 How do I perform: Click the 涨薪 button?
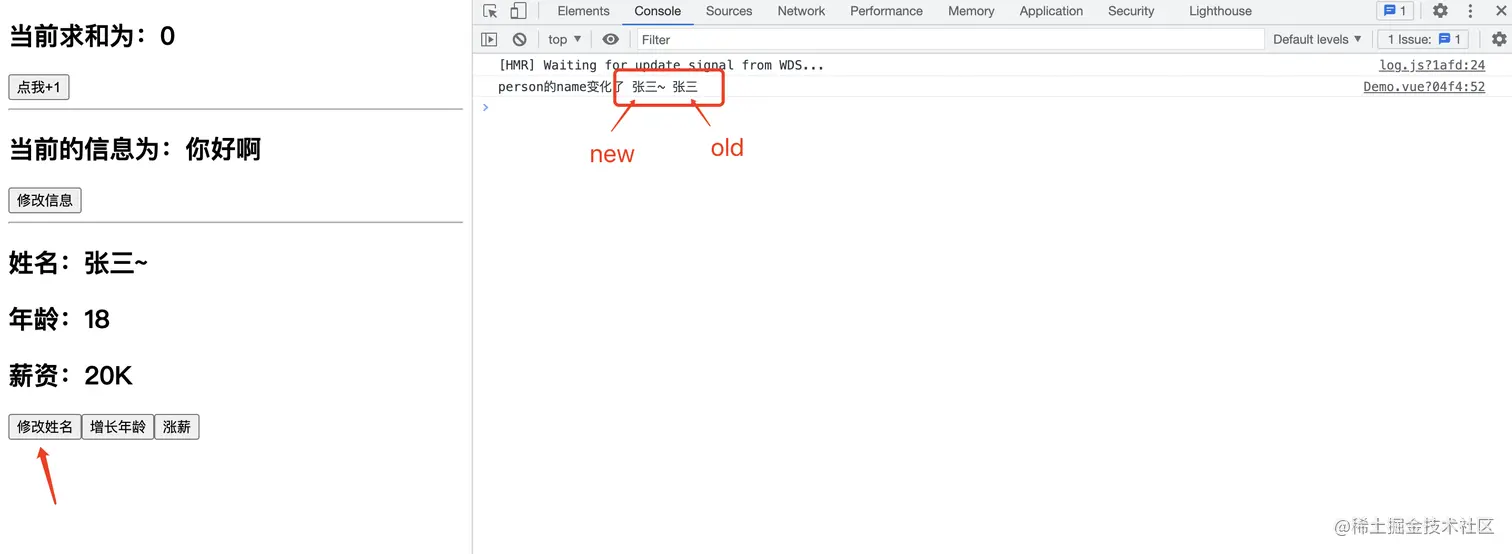point(177,427)
